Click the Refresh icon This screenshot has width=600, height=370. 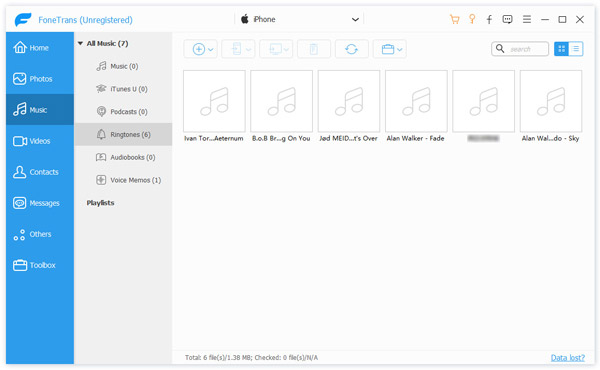click(351, 49)
